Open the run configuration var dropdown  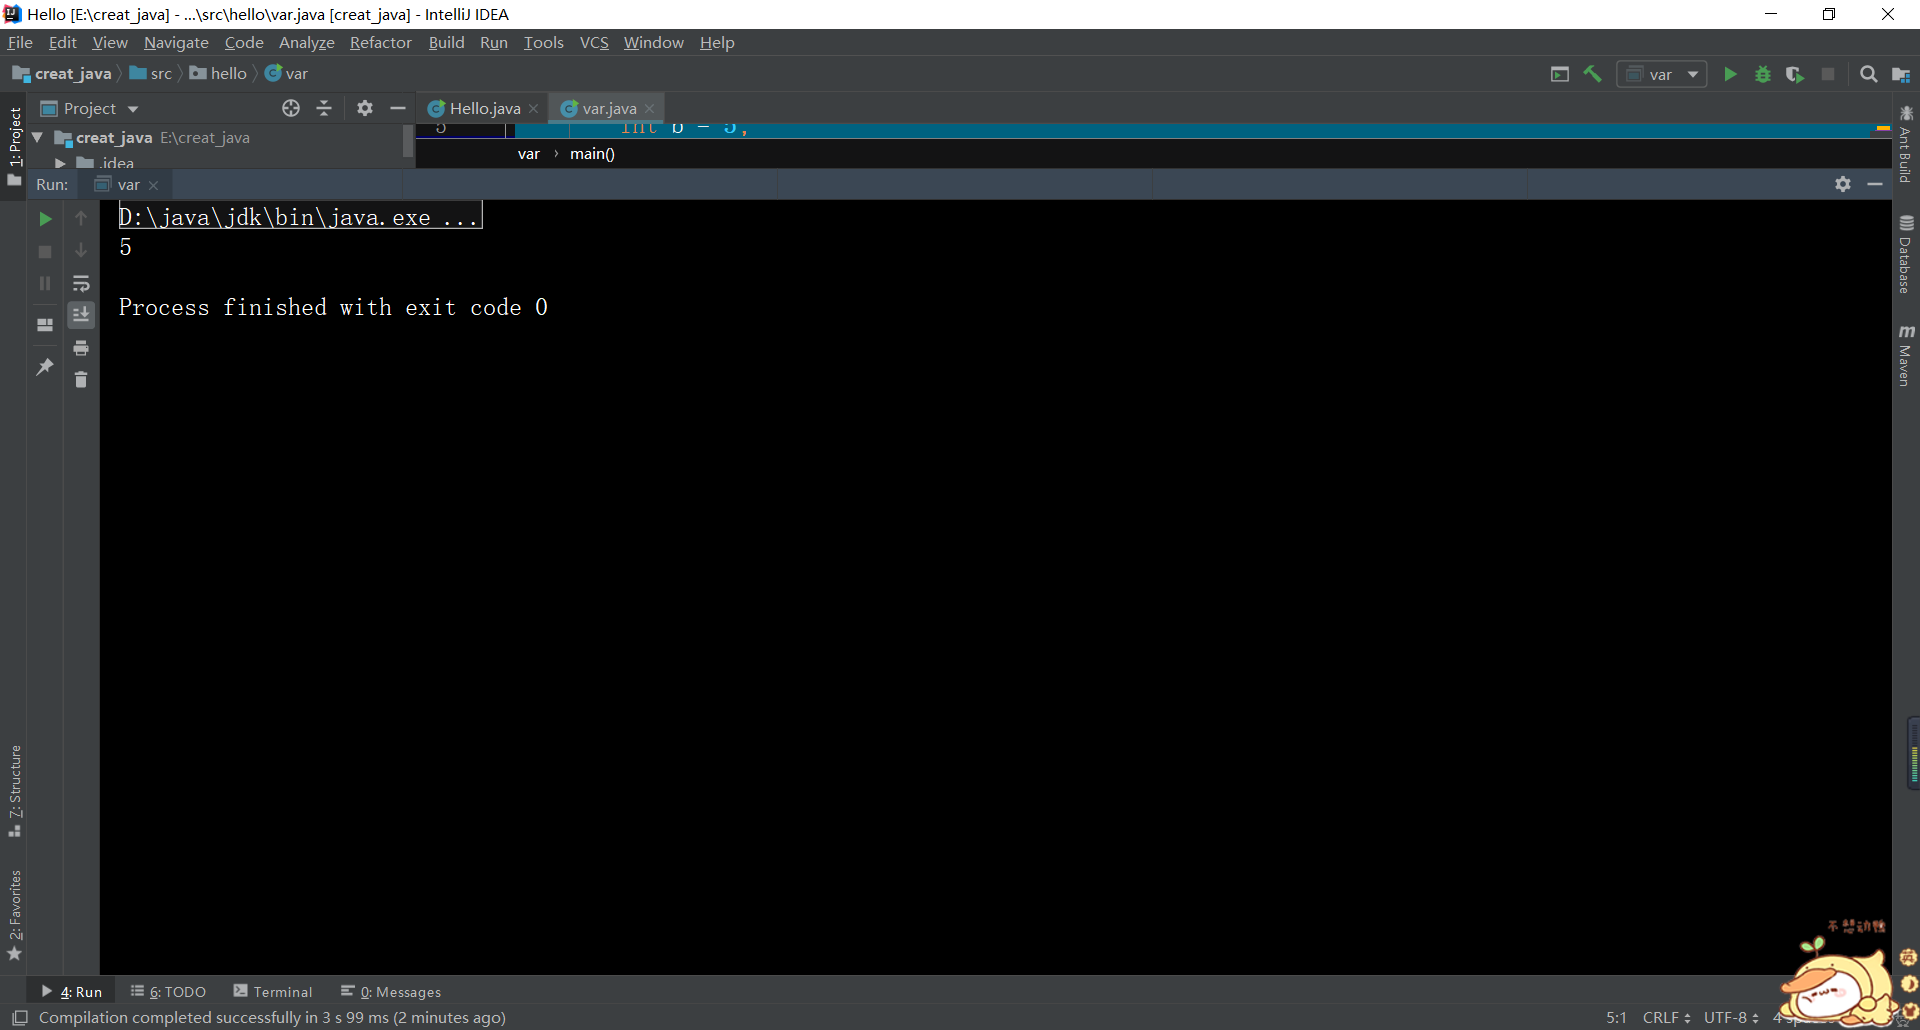1662,74
